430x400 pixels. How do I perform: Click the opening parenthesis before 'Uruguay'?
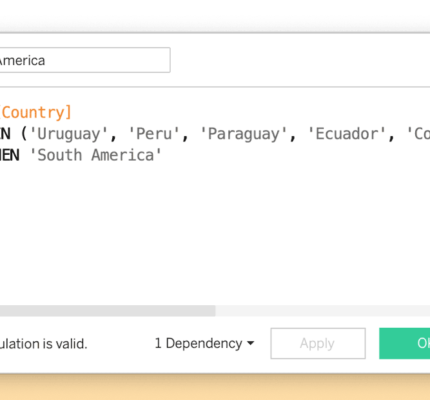tap(24, 134)
